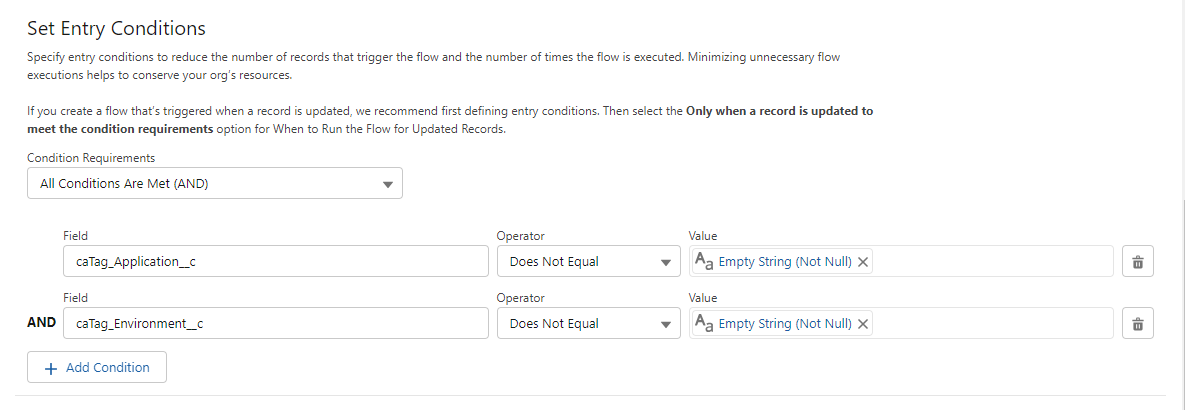
Task: Click the arrow on the first Does Not Equal box
Action: (666, 263)
